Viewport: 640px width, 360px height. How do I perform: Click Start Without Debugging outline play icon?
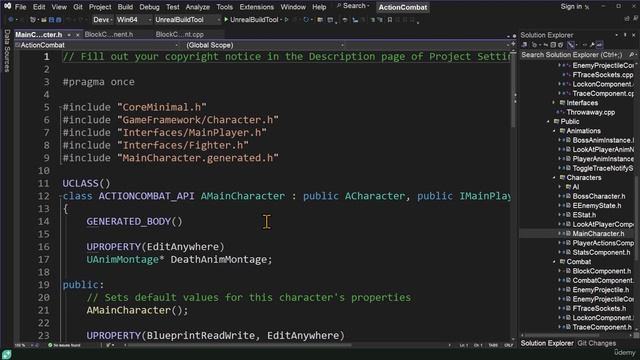click(x=287, y=20)
